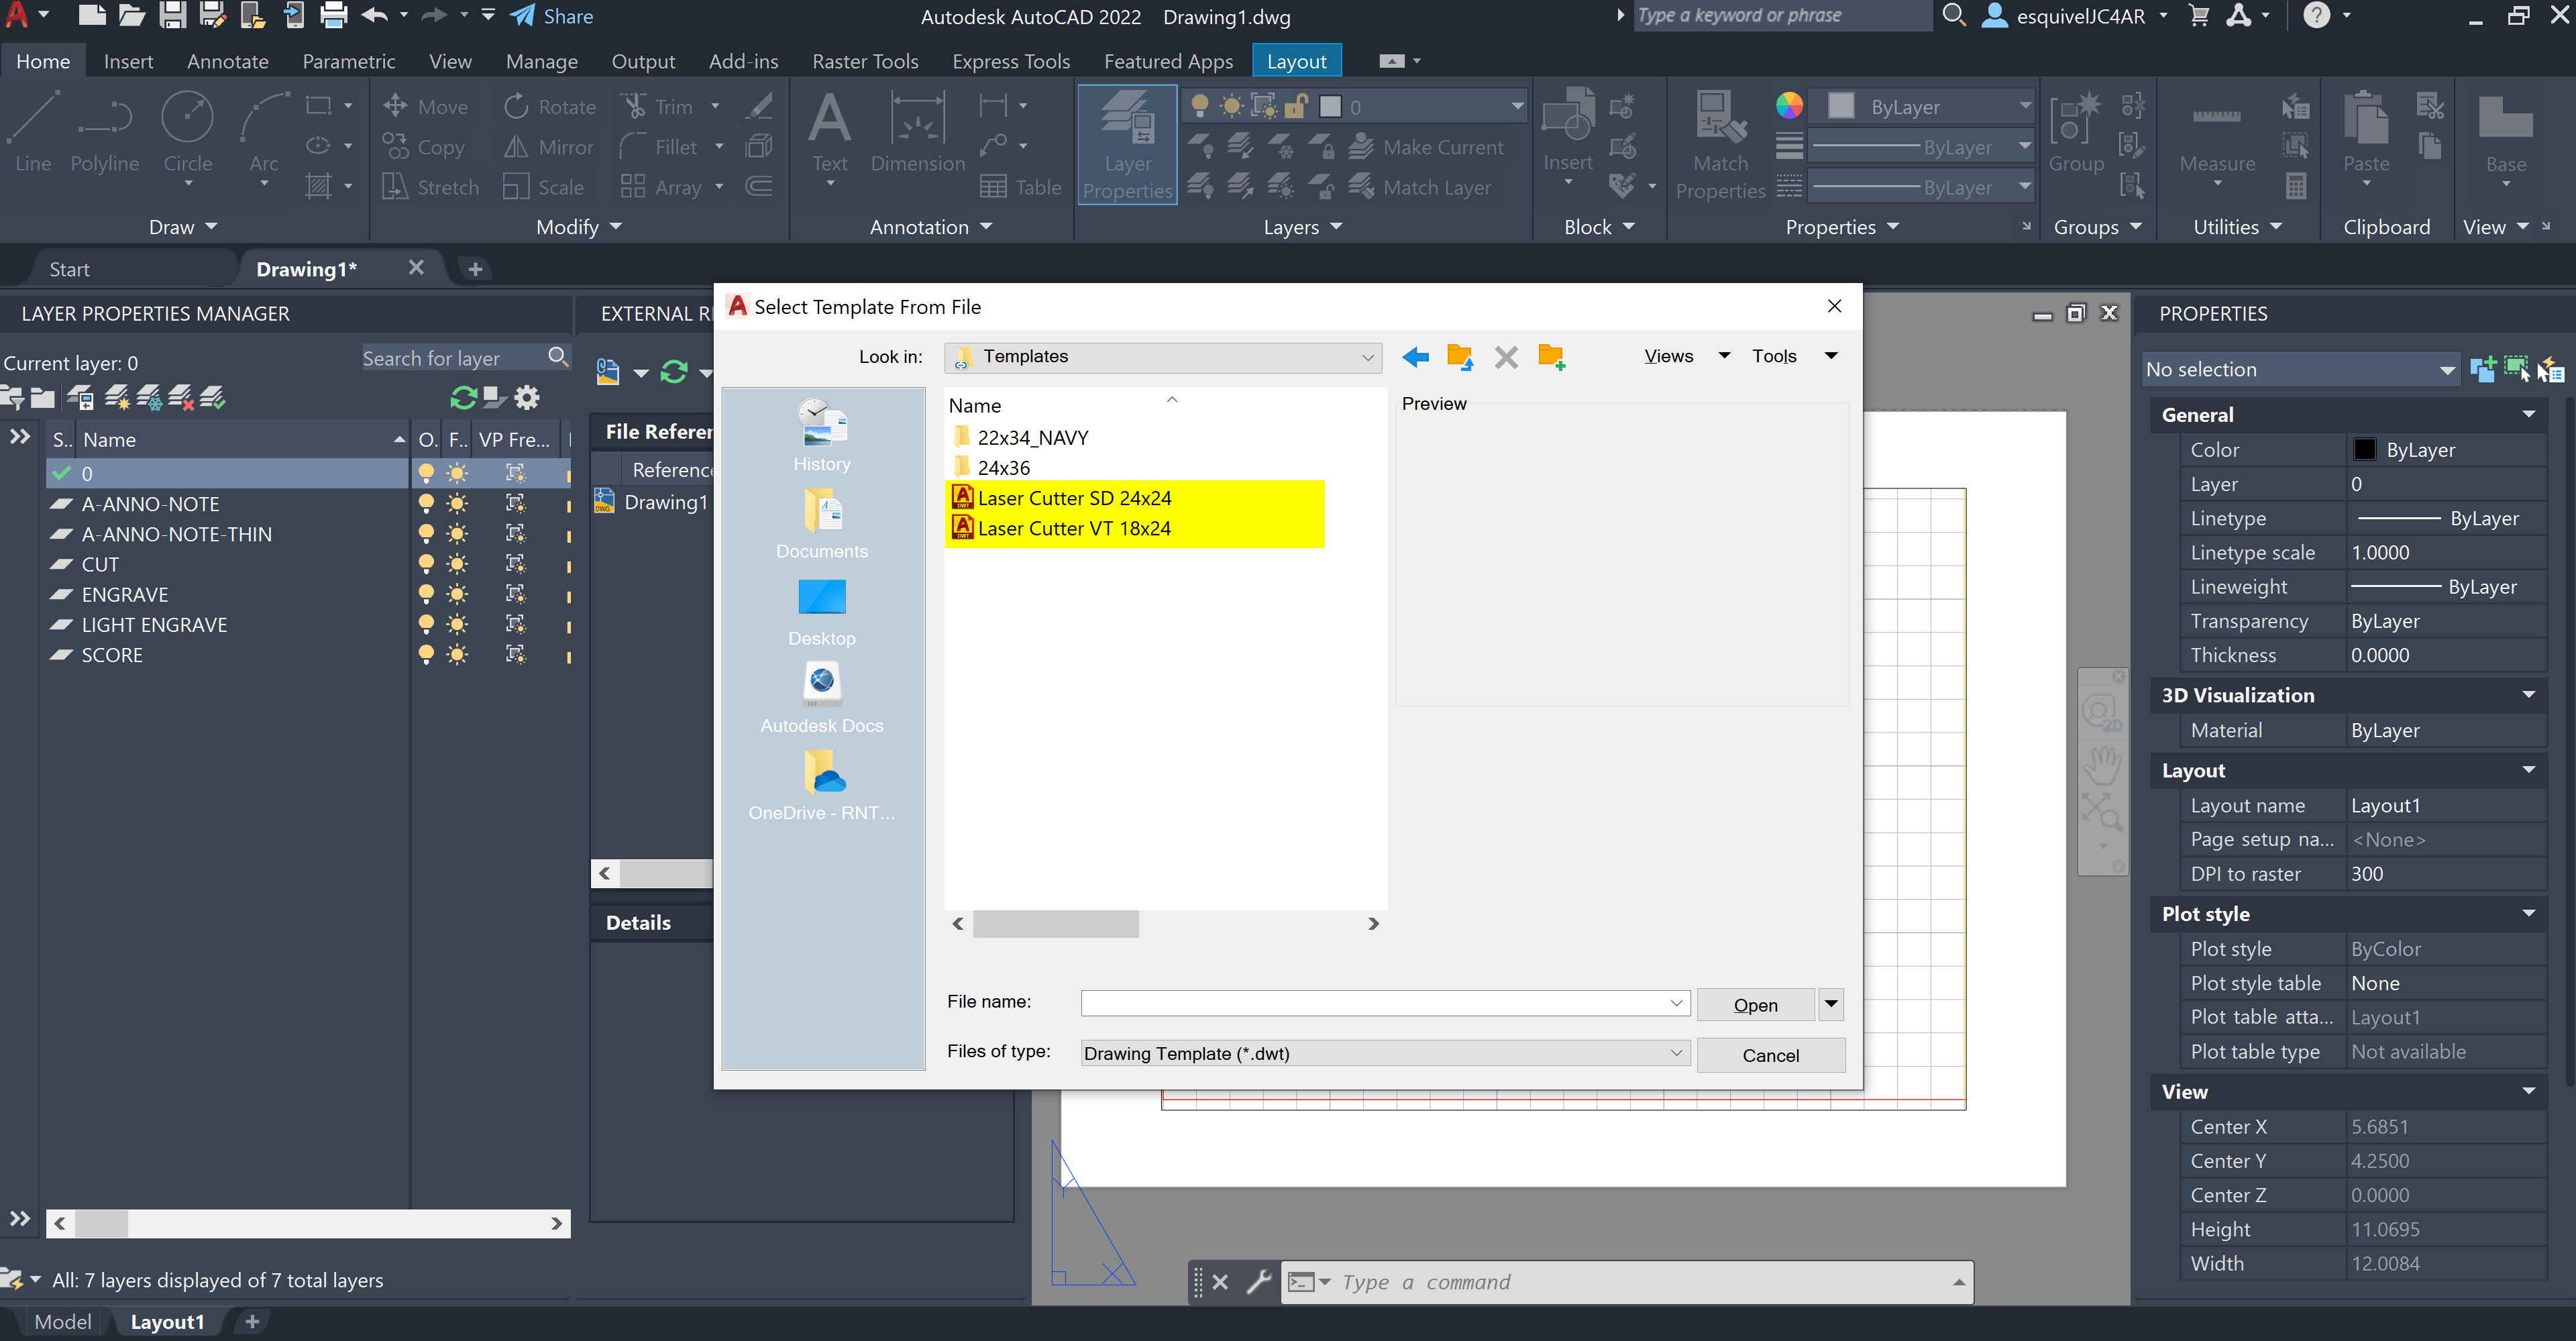The image size is (2576, 1341).
Task: Toggle freeze sun for LIGHT ENGRAVE layer
Action: pos(457,625)
